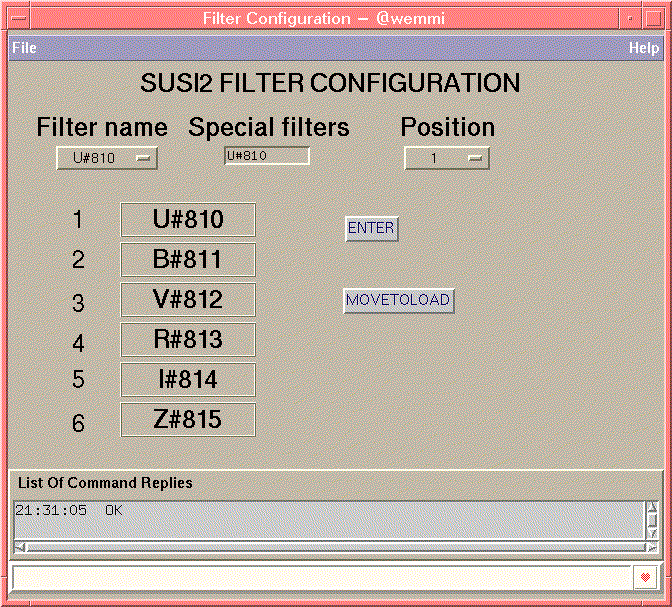Click scroll-up arrow in command replies list
This screenshot has height=607, width=672.
coord(652,508)
